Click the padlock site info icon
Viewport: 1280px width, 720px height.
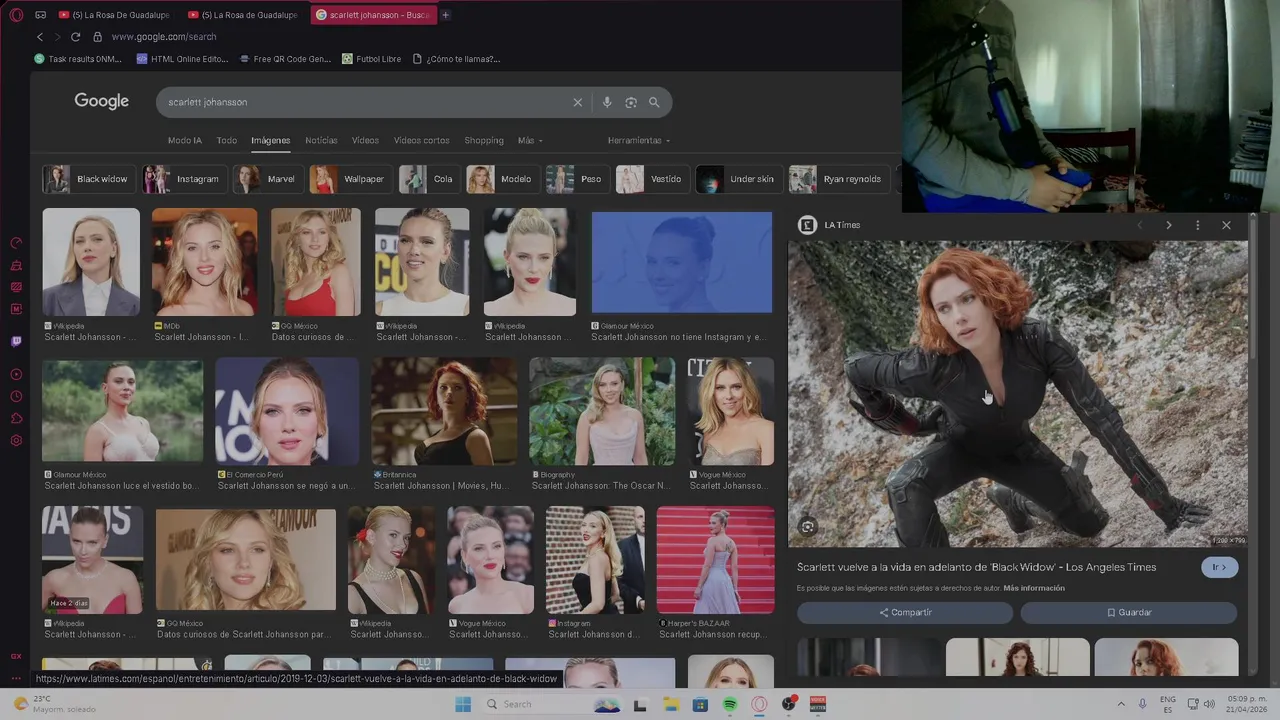(97, 37)
